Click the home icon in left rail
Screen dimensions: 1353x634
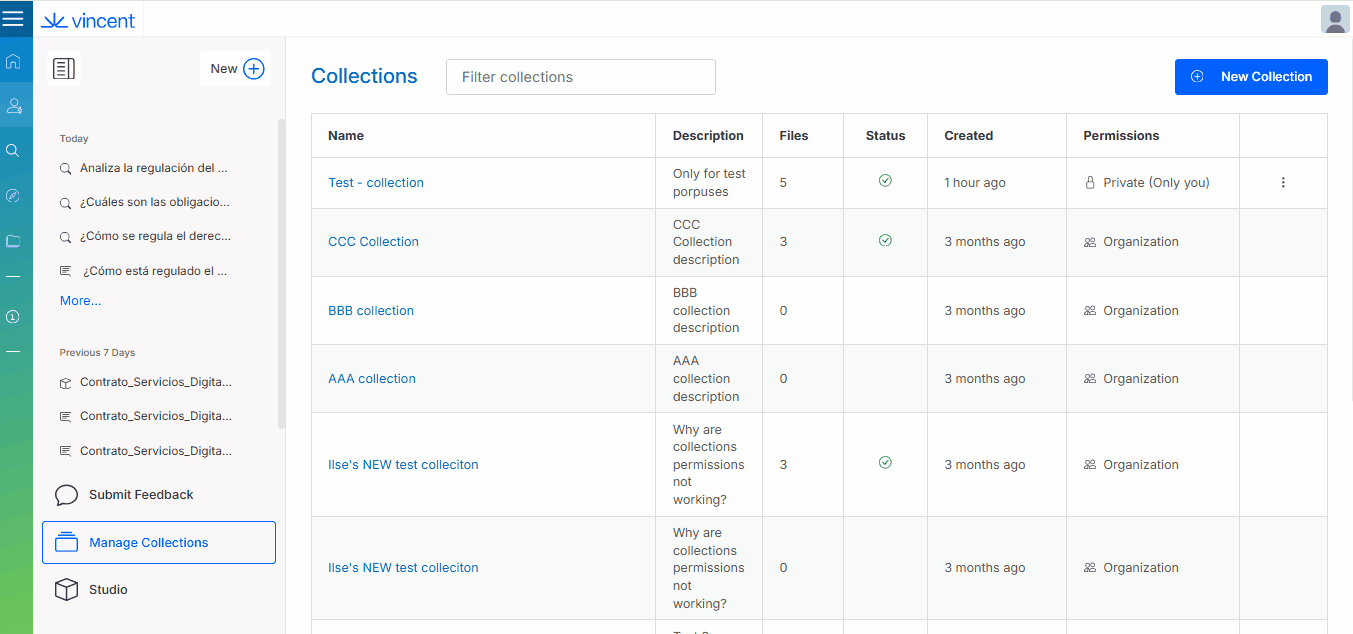[x=13, y=62]
